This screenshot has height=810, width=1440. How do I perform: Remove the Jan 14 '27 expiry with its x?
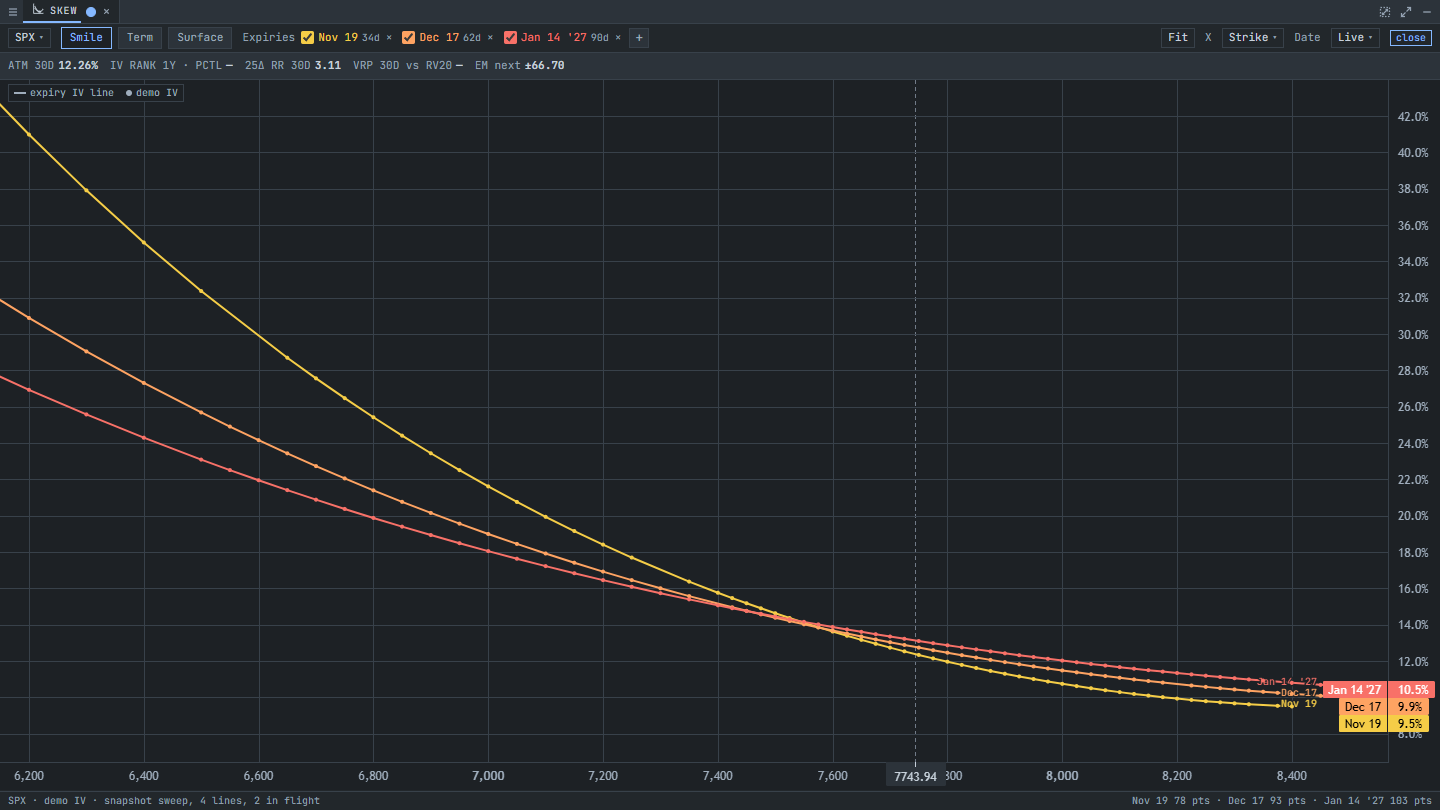618,38
